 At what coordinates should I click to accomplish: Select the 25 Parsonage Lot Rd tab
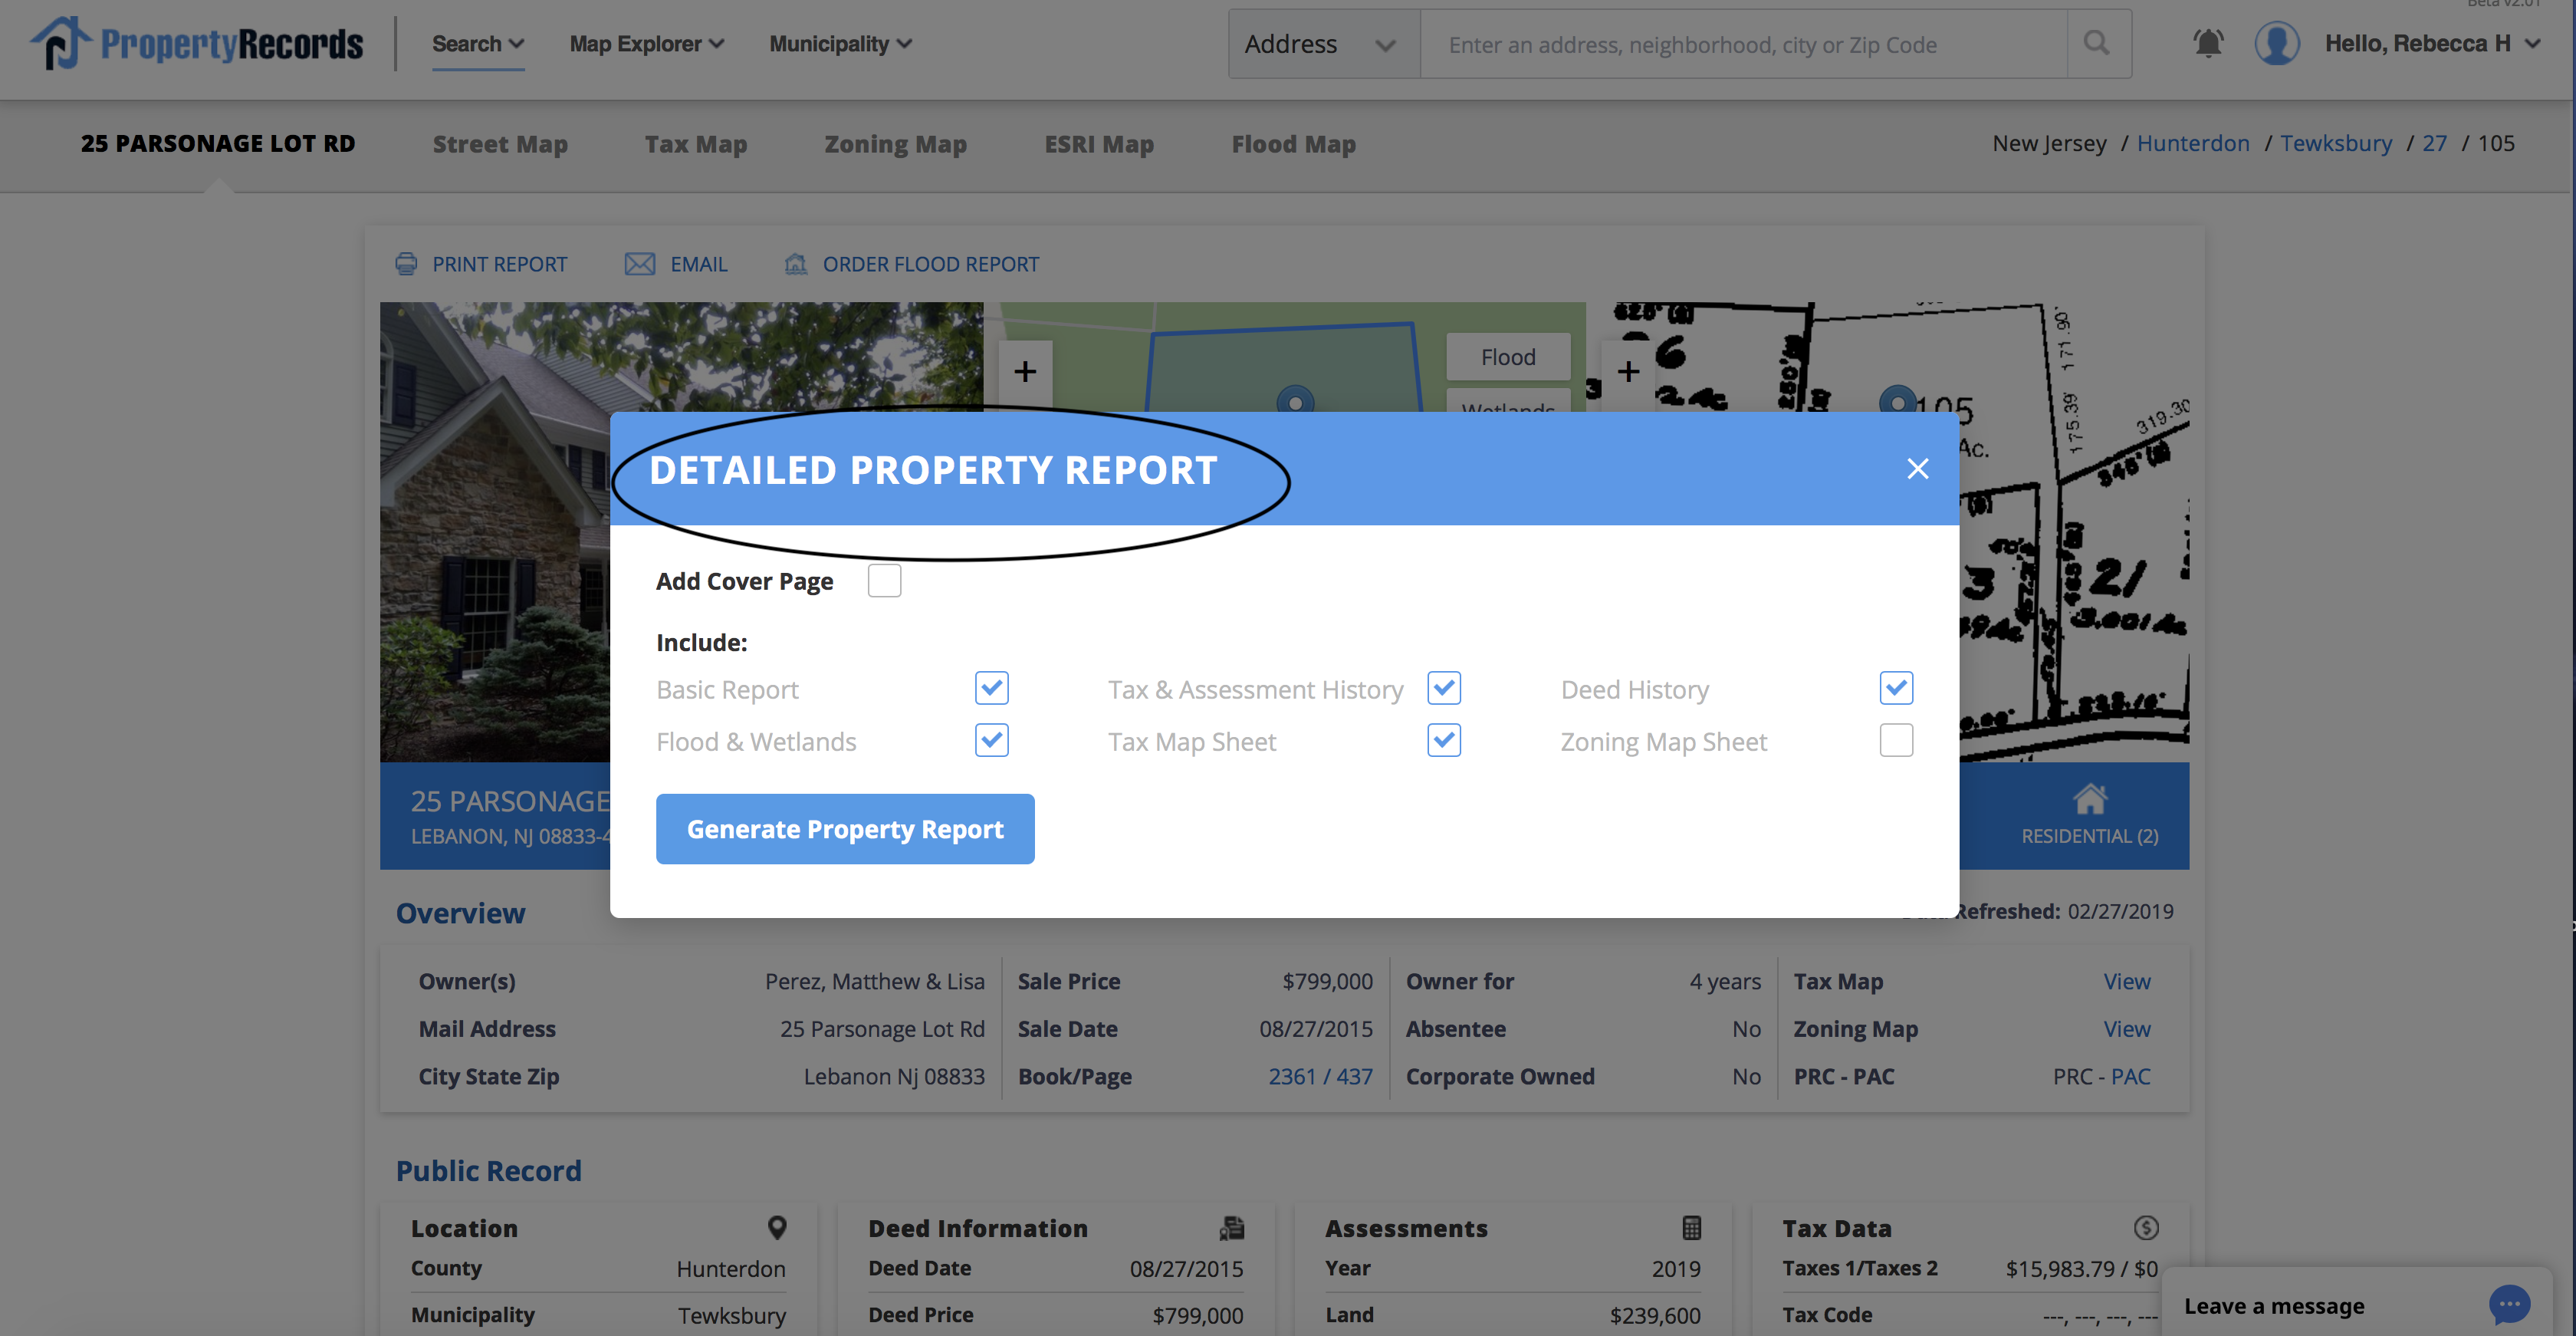[x=217, y=144]
